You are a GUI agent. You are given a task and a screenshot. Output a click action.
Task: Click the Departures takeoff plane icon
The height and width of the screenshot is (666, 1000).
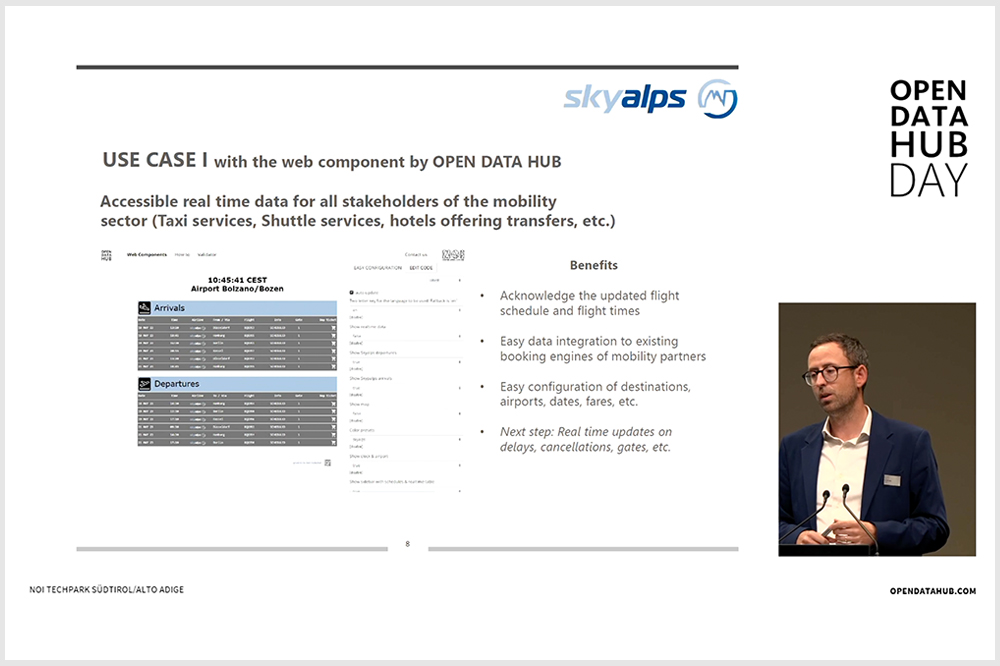pos(145,384)
